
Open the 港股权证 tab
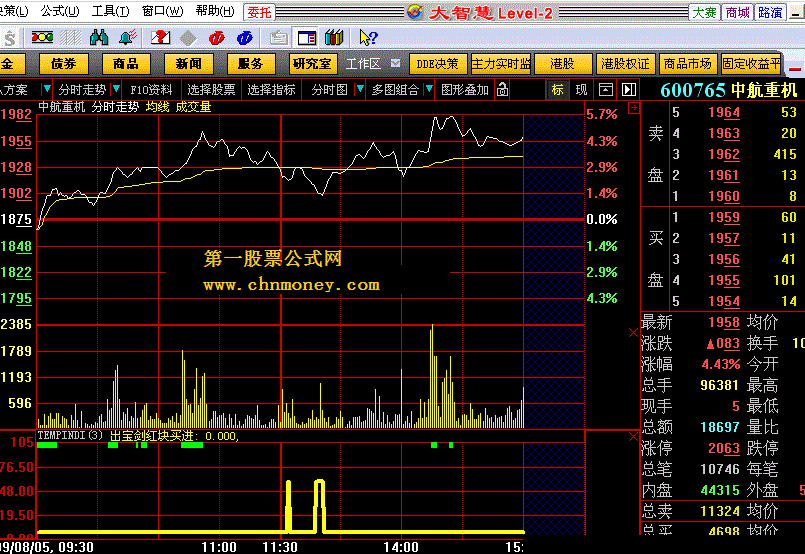click(x=625, y=64)
